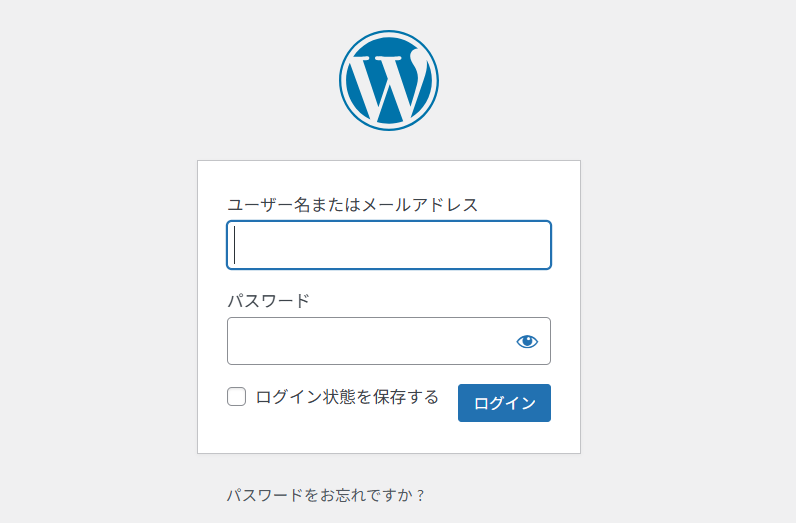
Task: Focus the ユーザー名またはメールアドレス input field
Action: tap(389, 245)
